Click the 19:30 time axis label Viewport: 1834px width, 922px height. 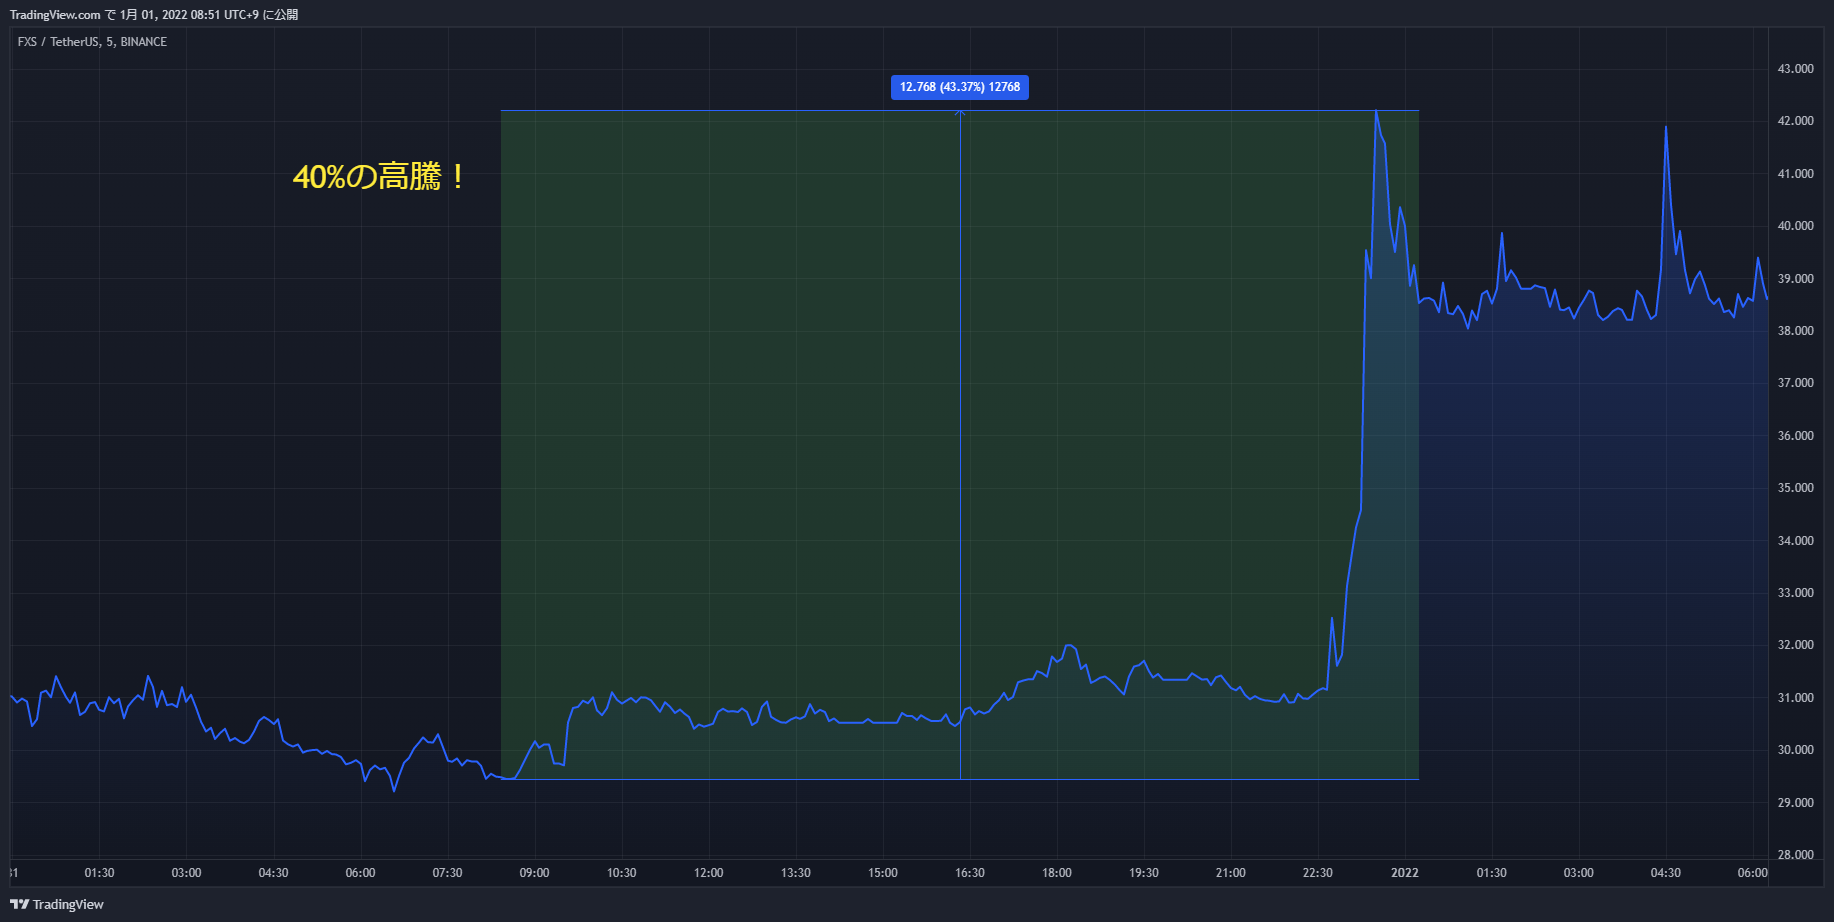[x=1143, y=873]
